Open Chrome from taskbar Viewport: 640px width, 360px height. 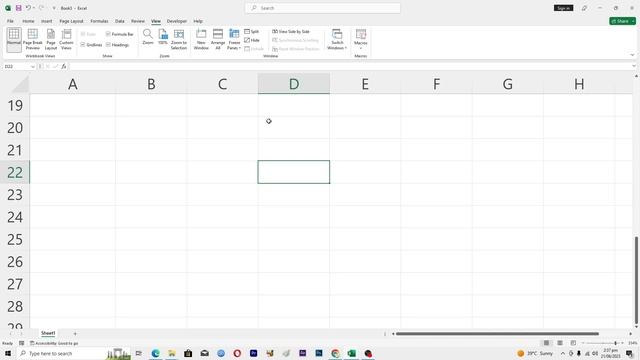pos(336,353)
